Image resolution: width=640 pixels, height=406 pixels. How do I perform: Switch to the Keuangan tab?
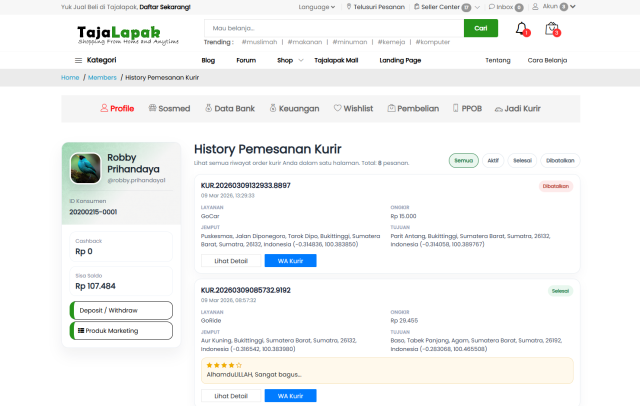pyautogui.click(x=294, y=108)
